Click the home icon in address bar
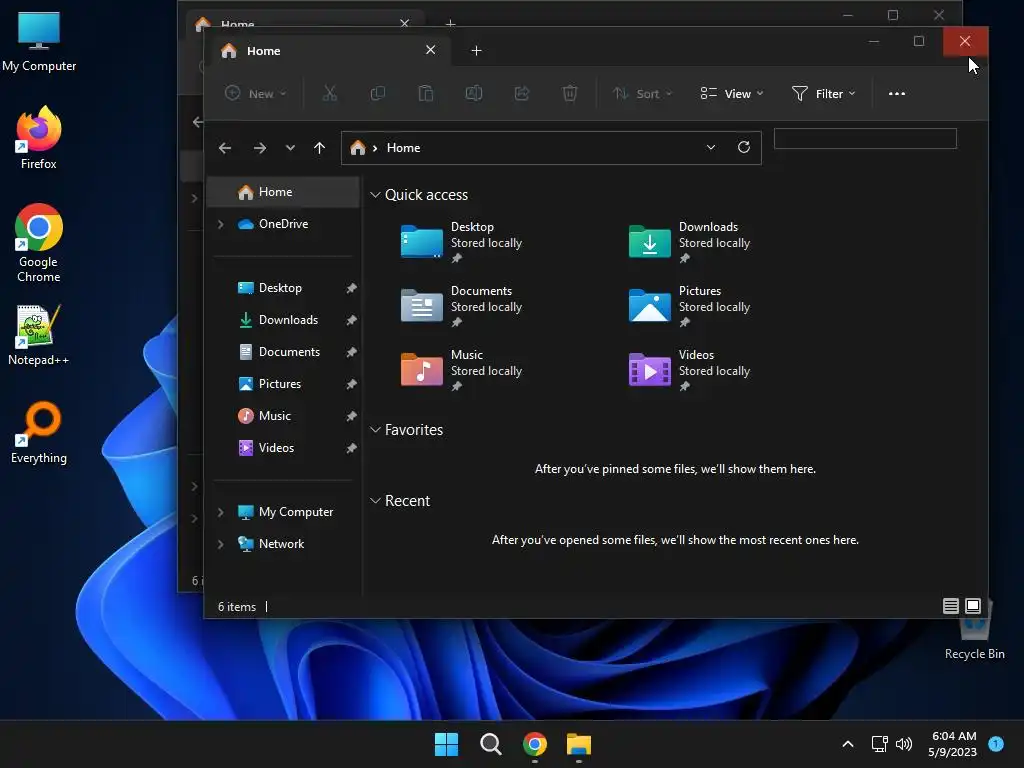Image resolution: width=1024 pixels, height=768 pixels. [x=358, y=148]
